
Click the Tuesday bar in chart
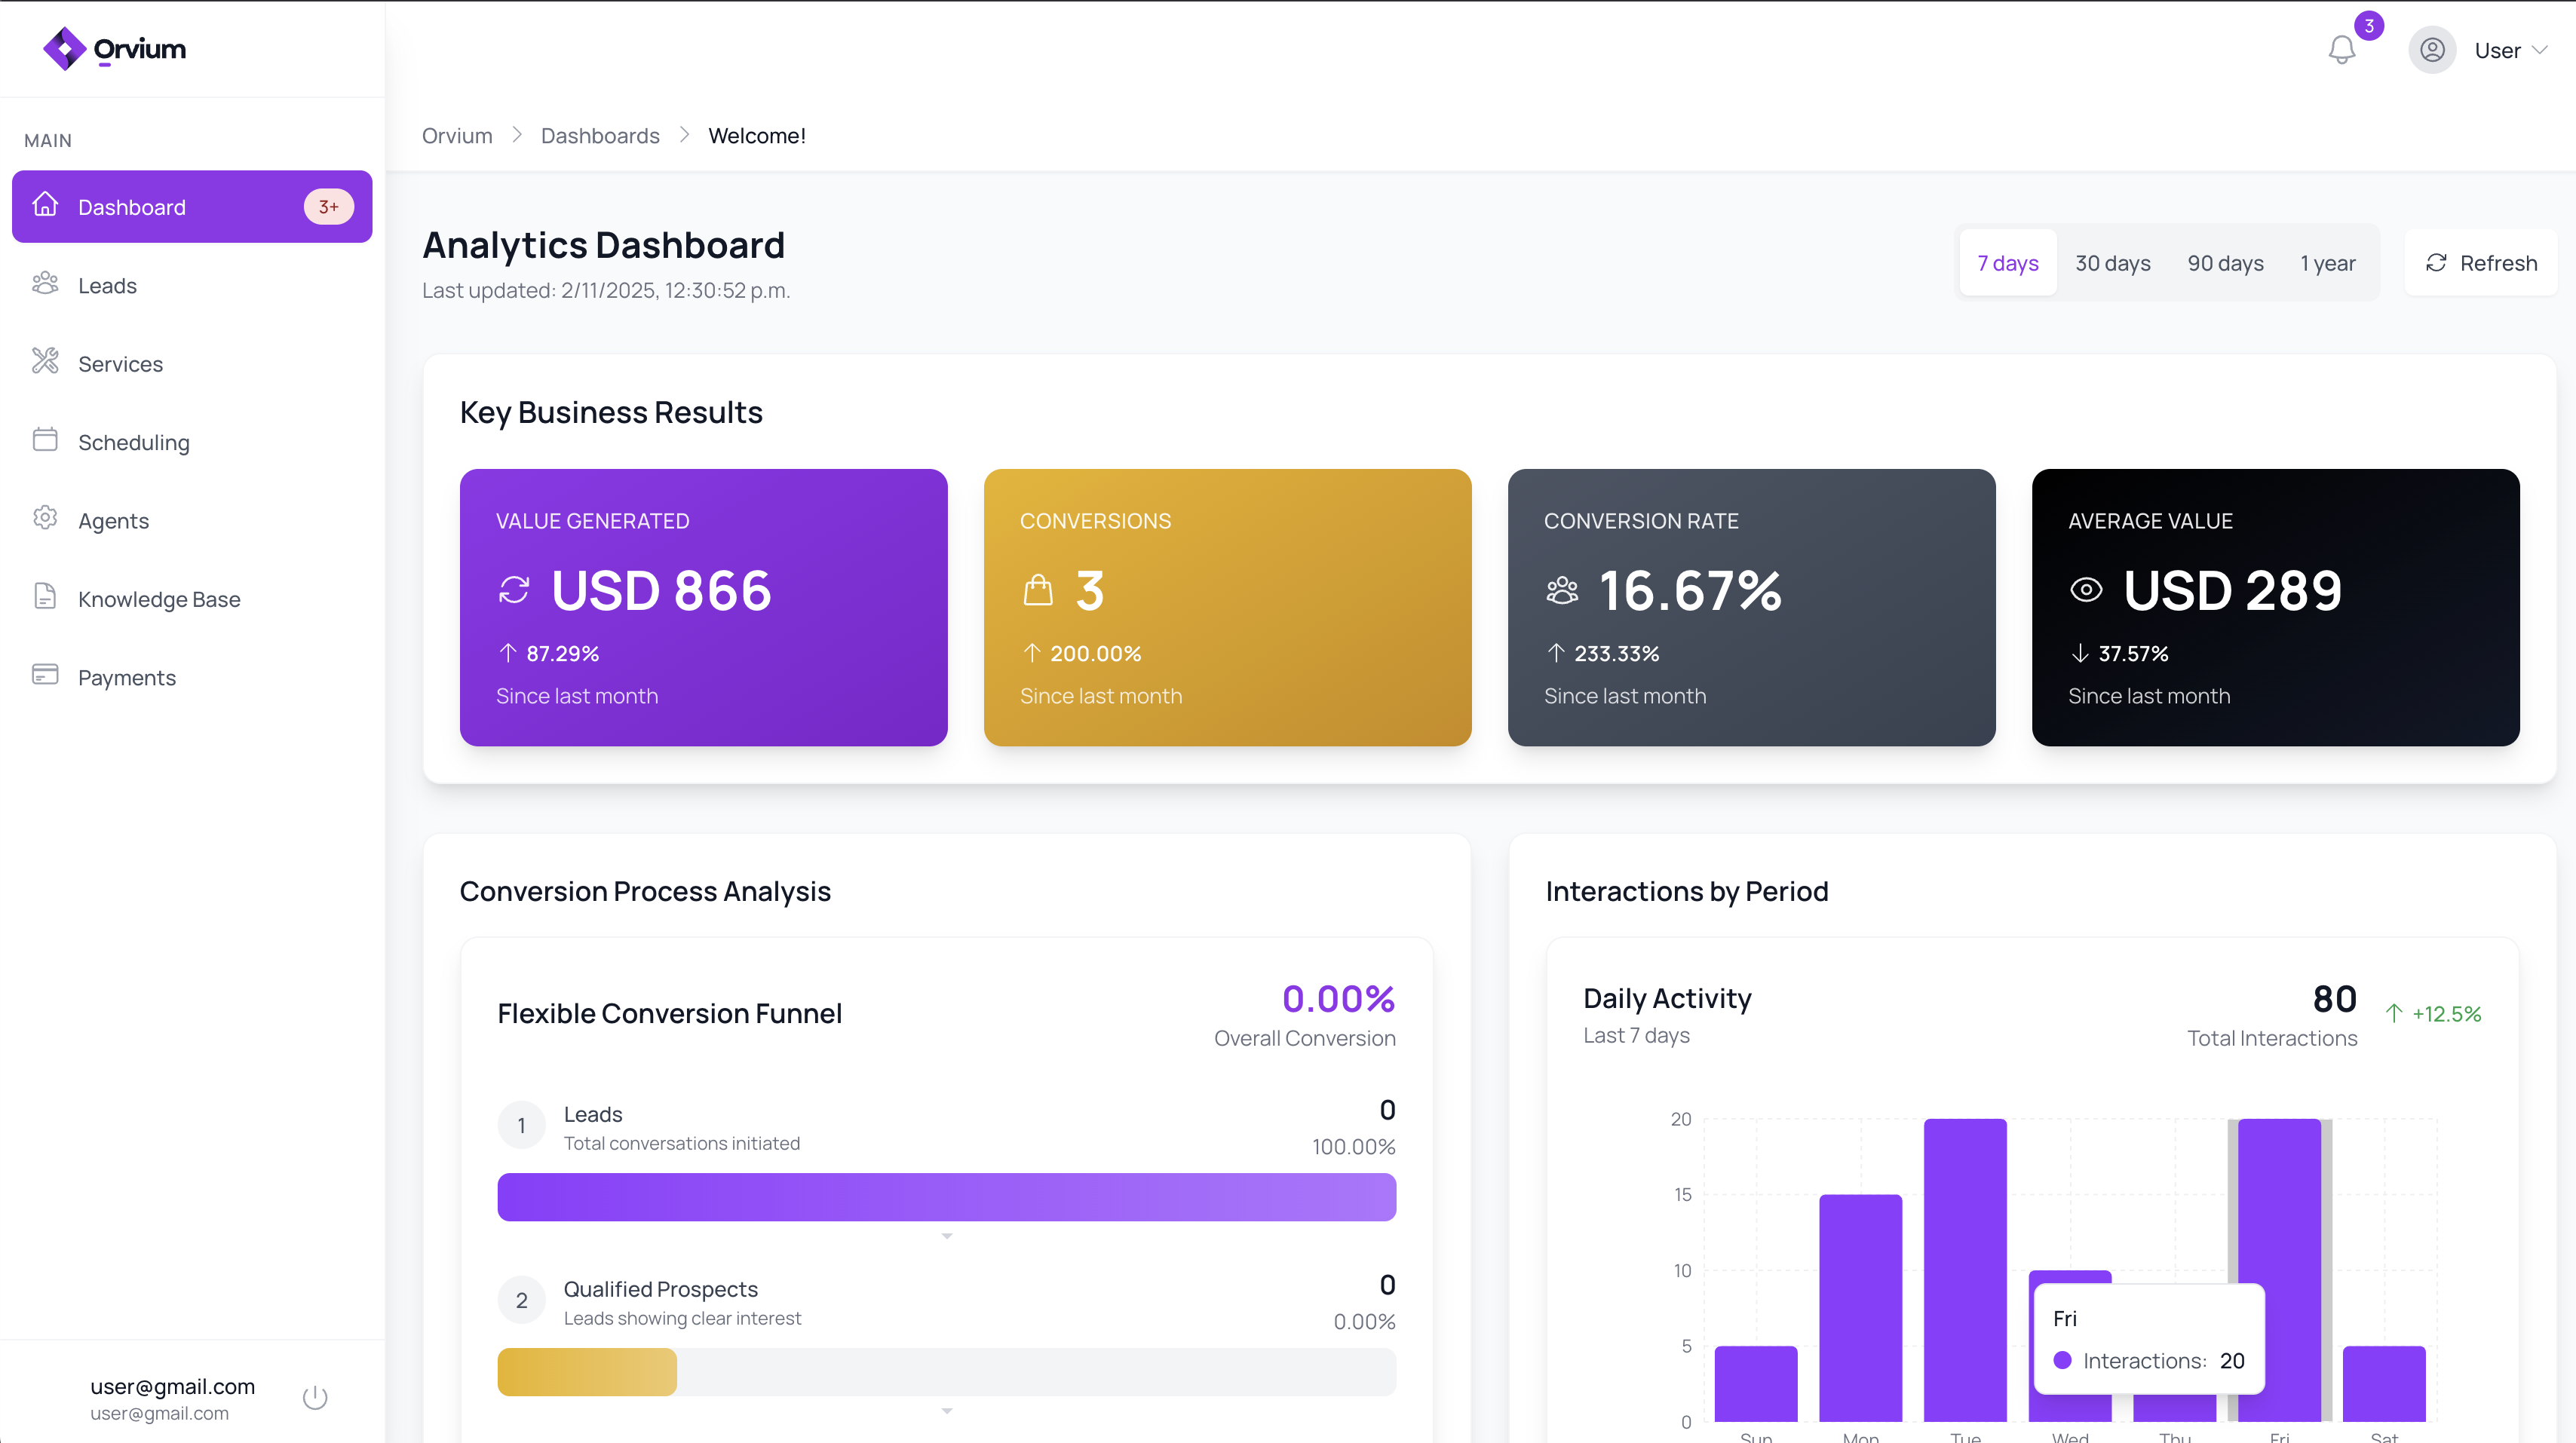[1965, 1269]
